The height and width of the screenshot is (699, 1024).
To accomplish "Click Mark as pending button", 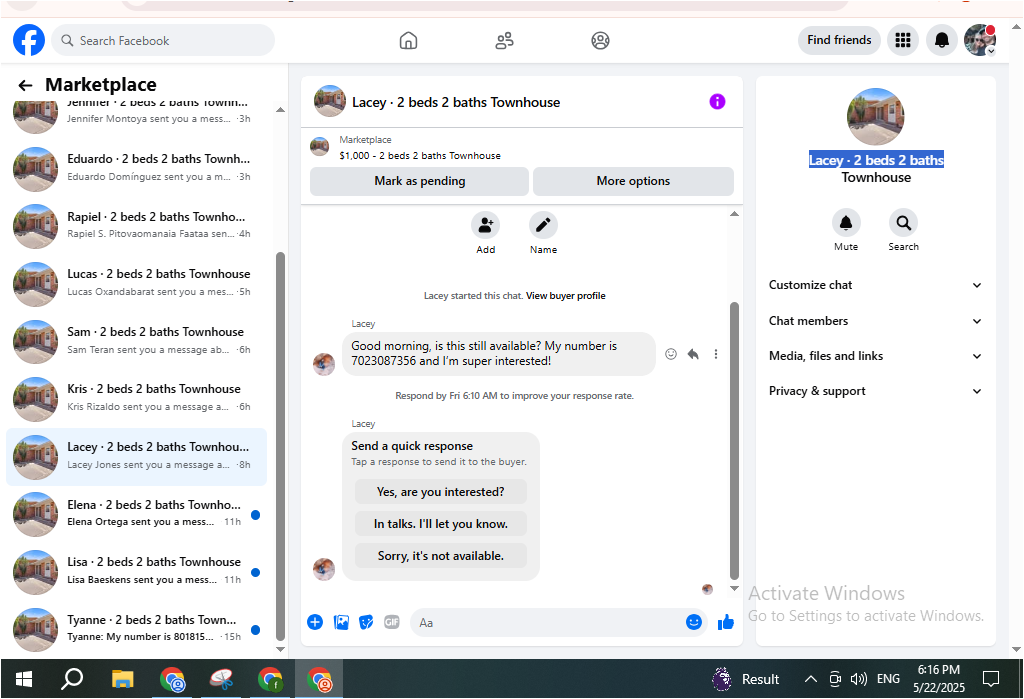I will point(419,182).
